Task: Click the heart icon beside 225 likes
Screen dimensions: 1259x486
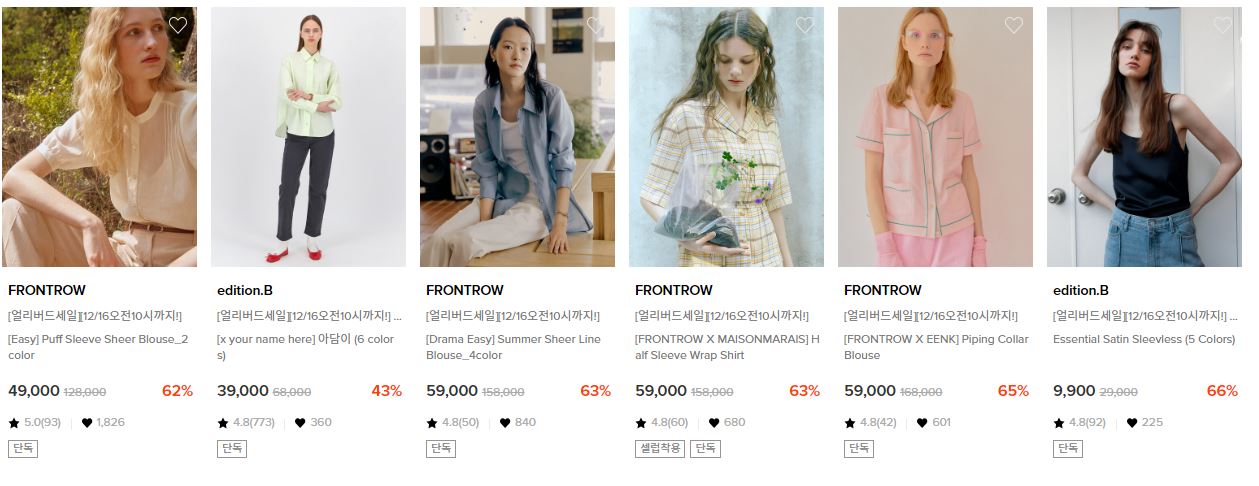Action: pyautogui.click(x=1132, y=423)
